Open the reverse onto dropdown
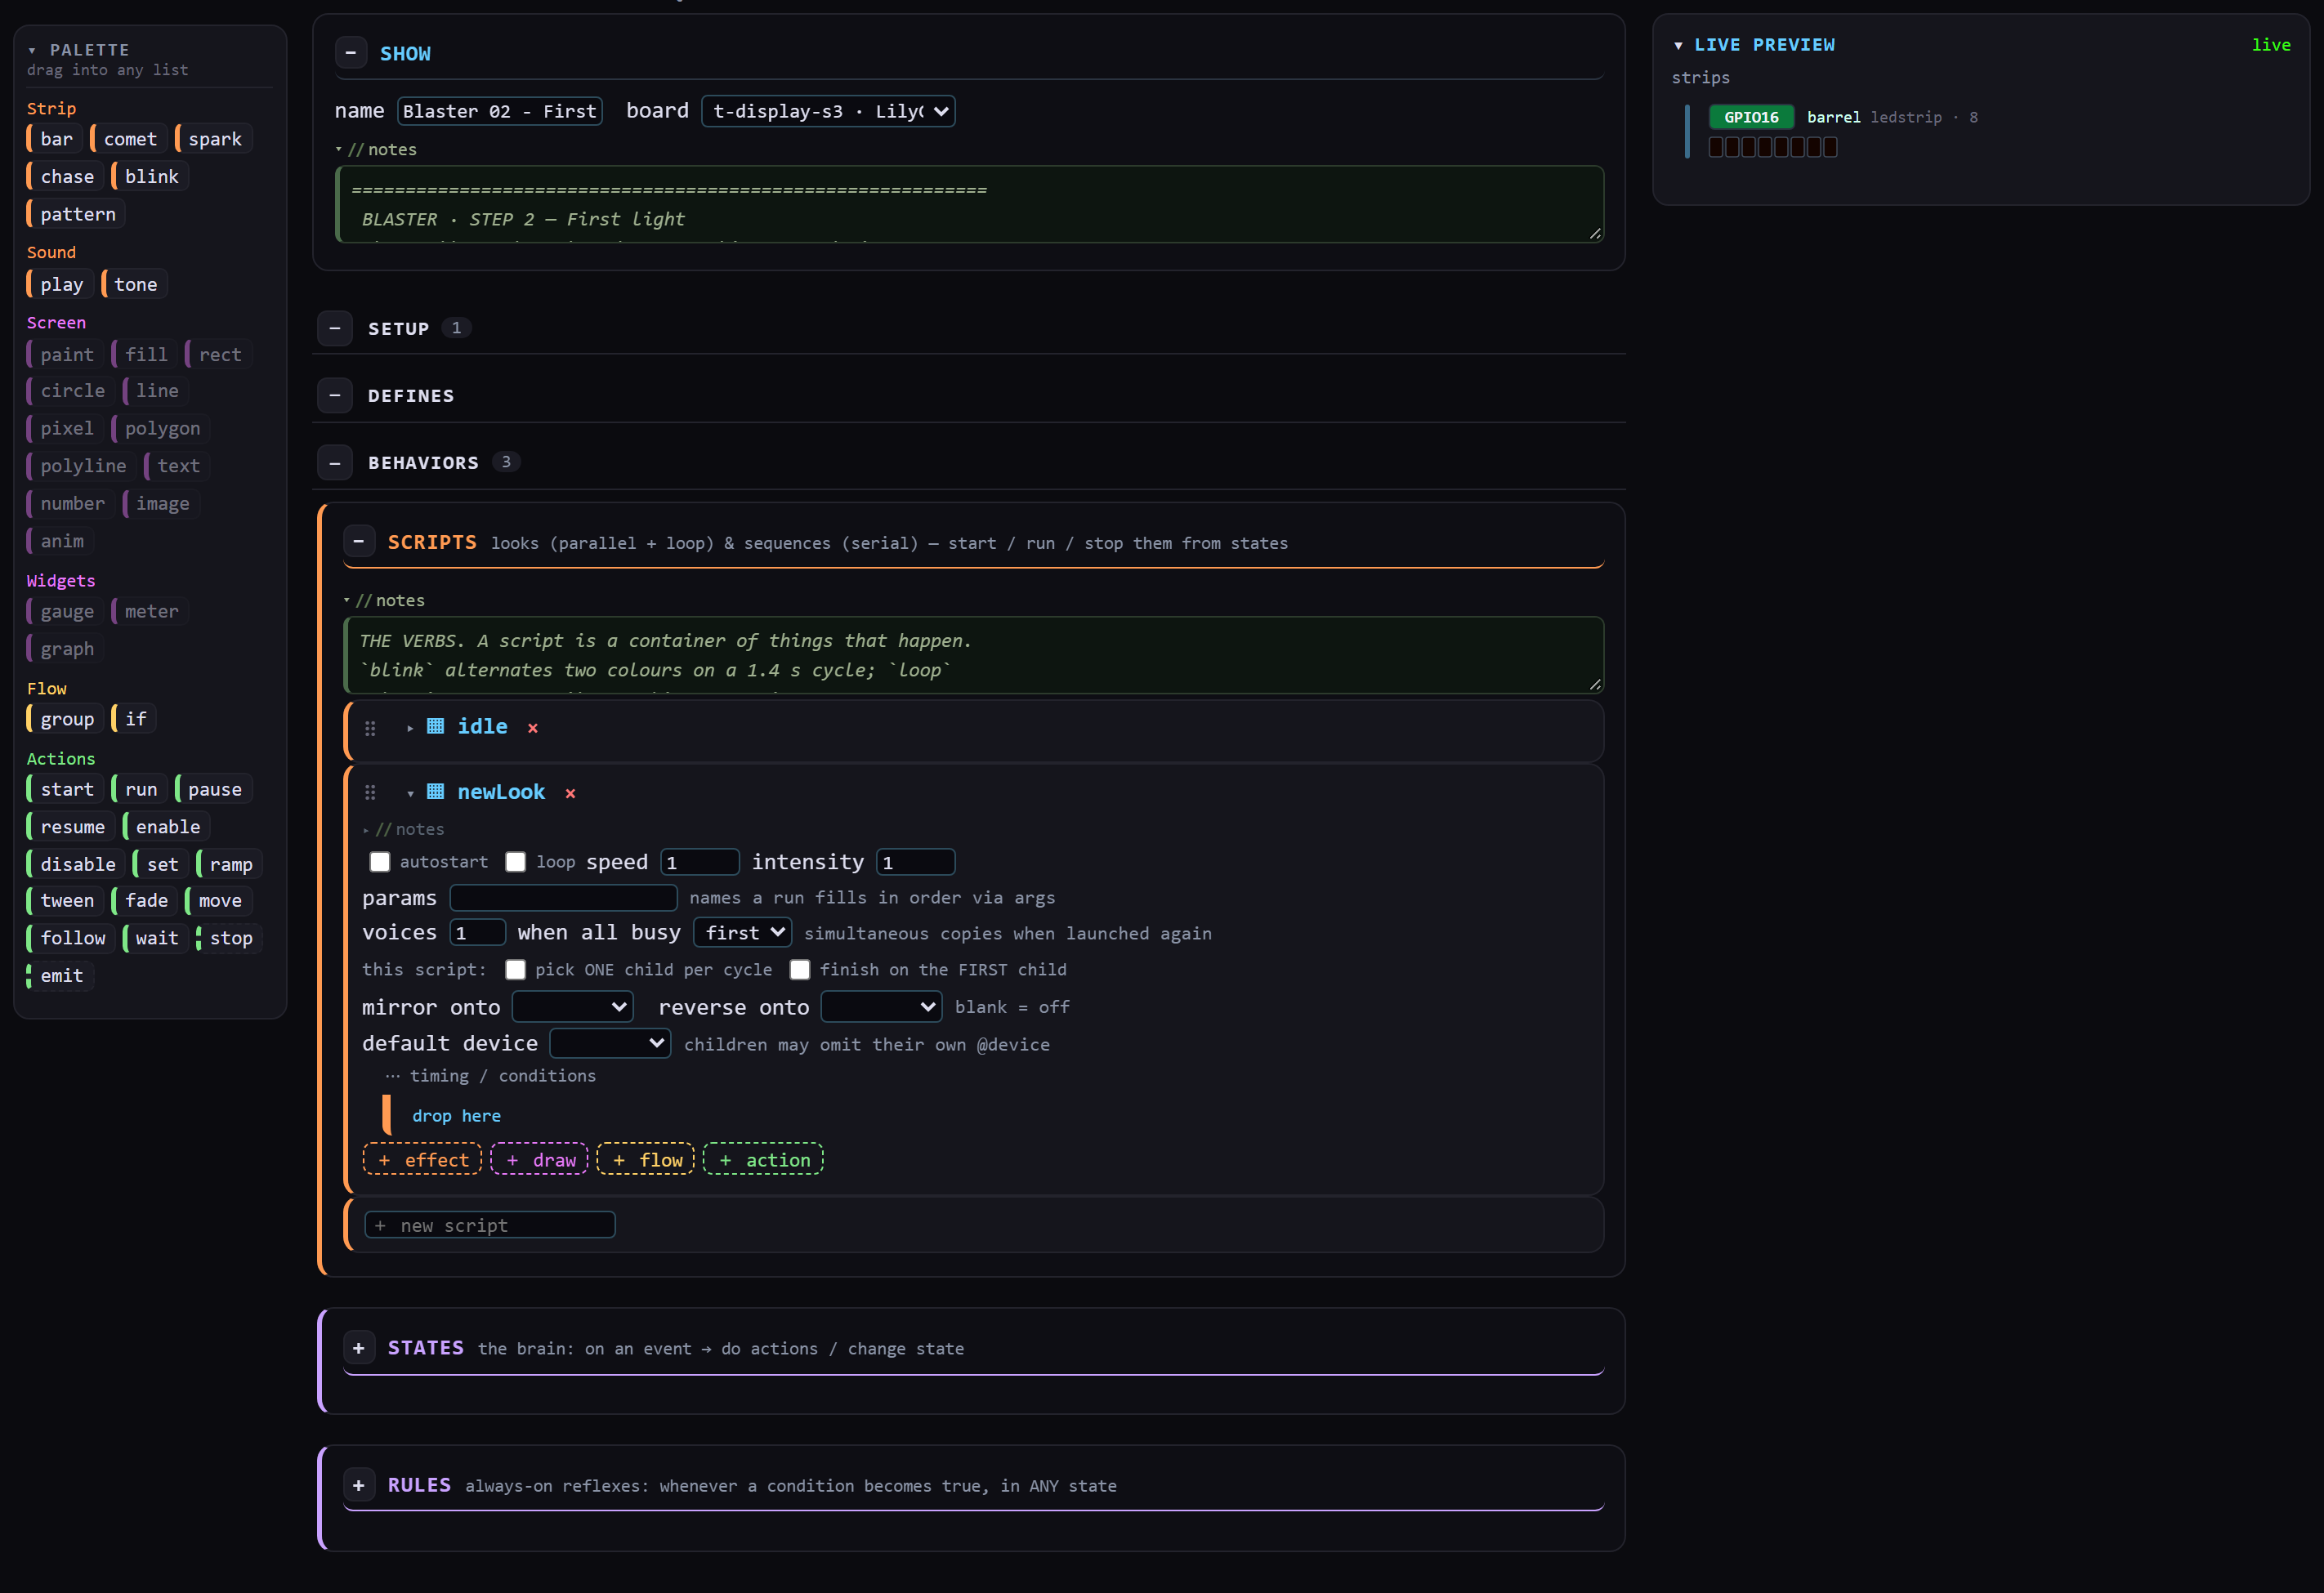Viewport: 2324px width, 1593px height. [x=881, y=1006]
